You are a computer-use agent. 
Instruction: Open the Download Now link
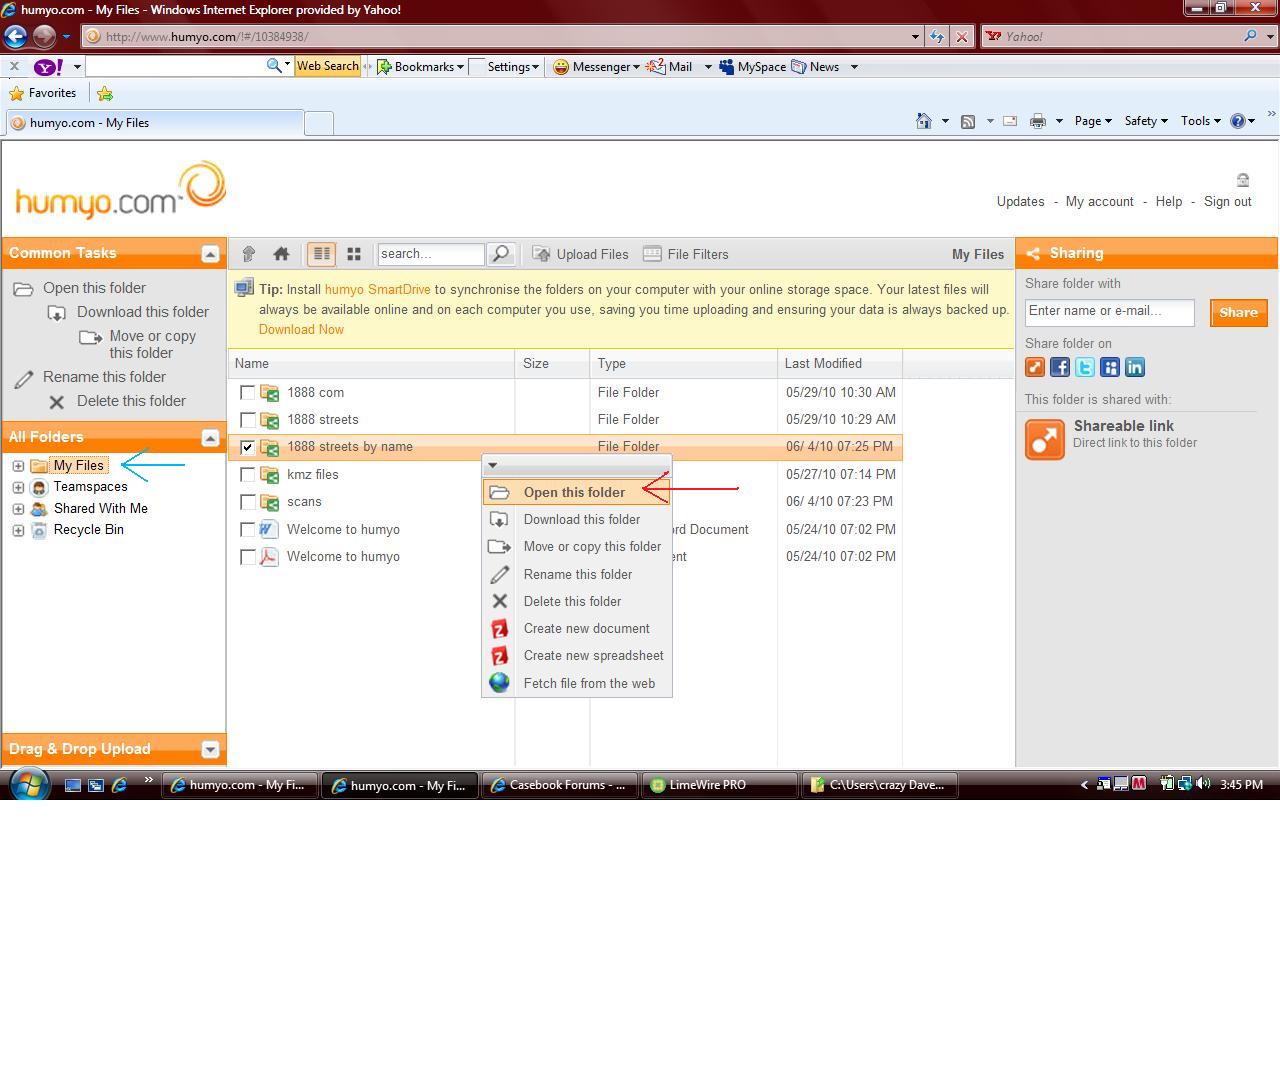[x=301, y=330]
